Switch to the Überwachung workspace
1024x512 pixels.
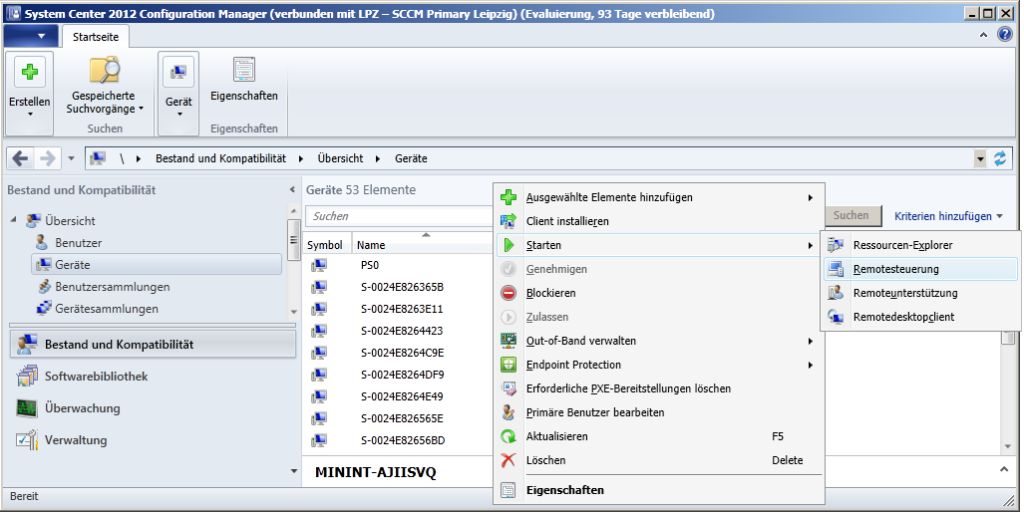pyautogui.click(x=82, y=408)
